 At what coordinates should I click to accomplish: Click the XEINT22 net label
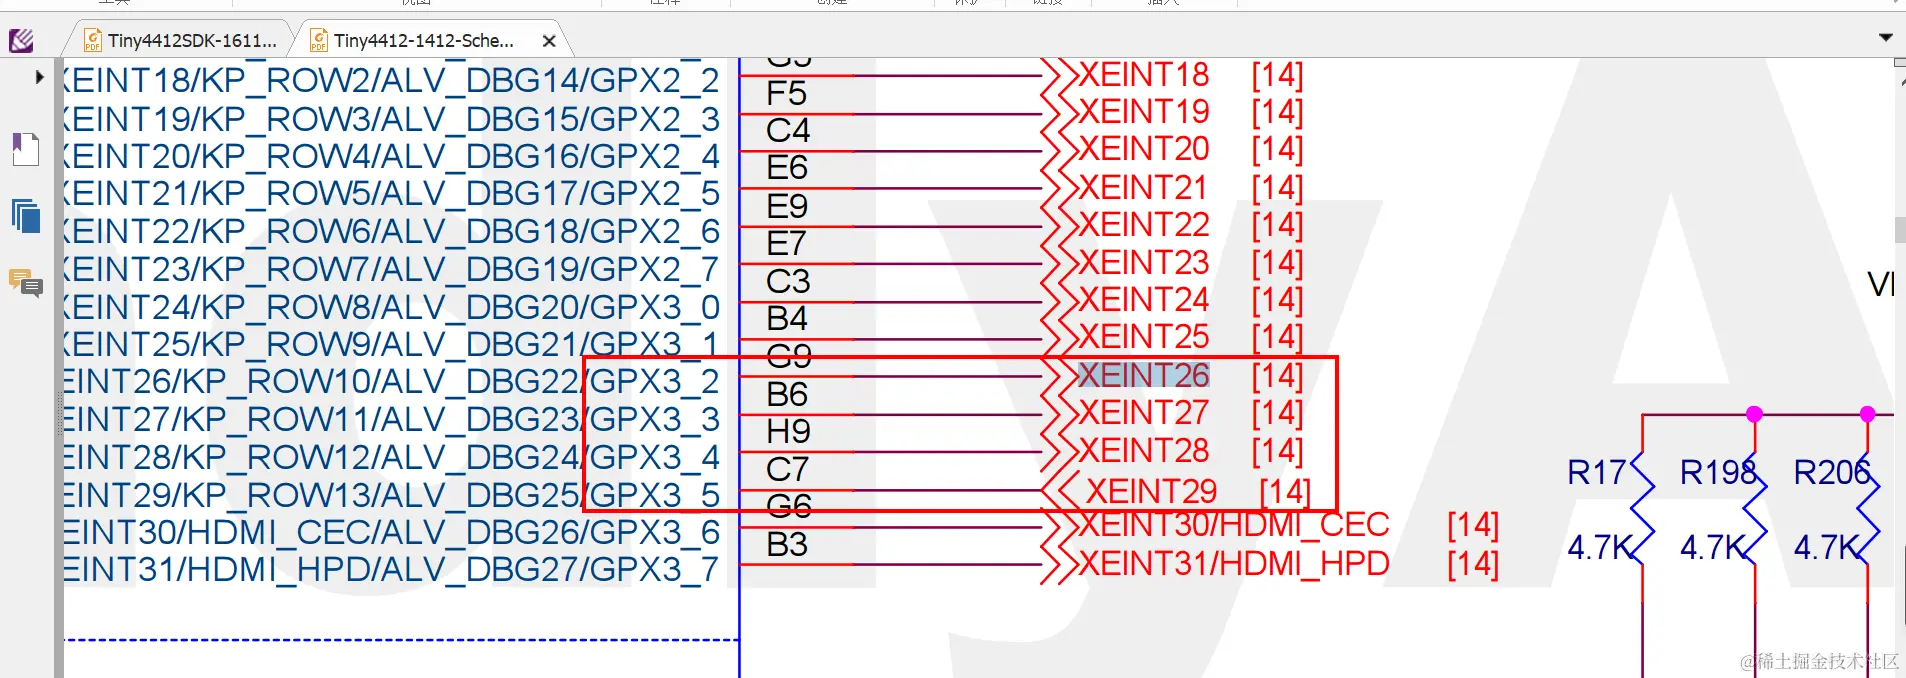point(1143,224)
